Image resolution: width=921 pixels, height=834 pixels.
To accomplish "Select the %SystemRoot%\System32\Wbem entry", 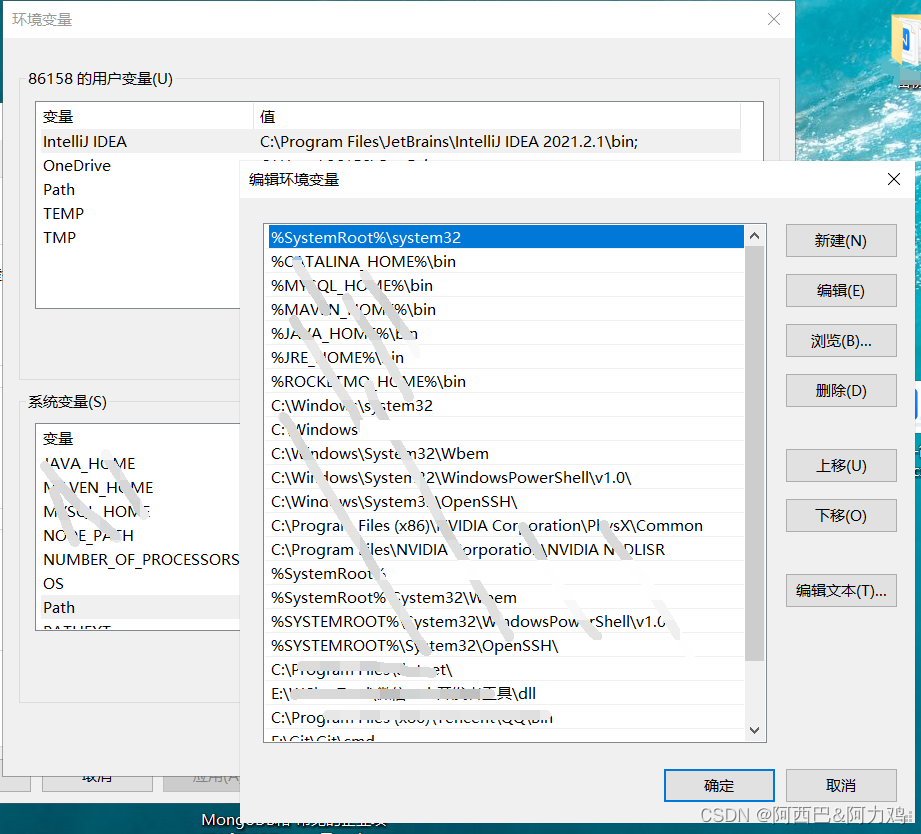I will tap(506, 598).
